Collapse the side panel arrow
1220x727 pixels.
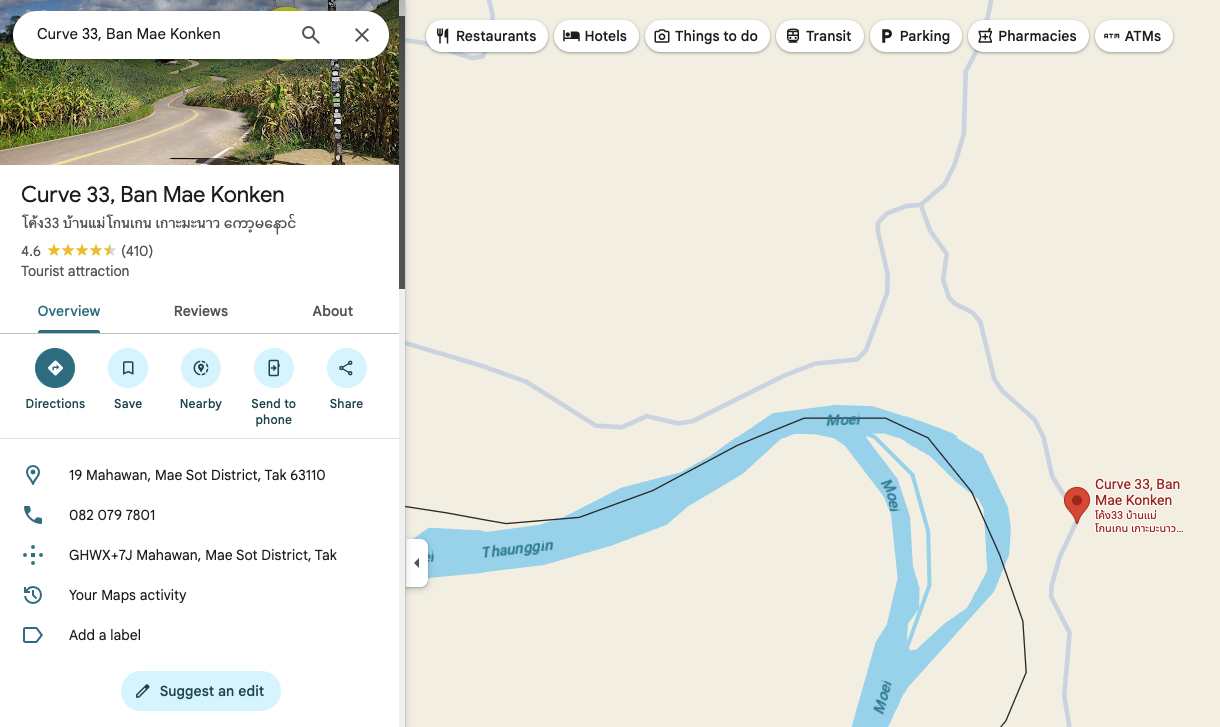417,563
